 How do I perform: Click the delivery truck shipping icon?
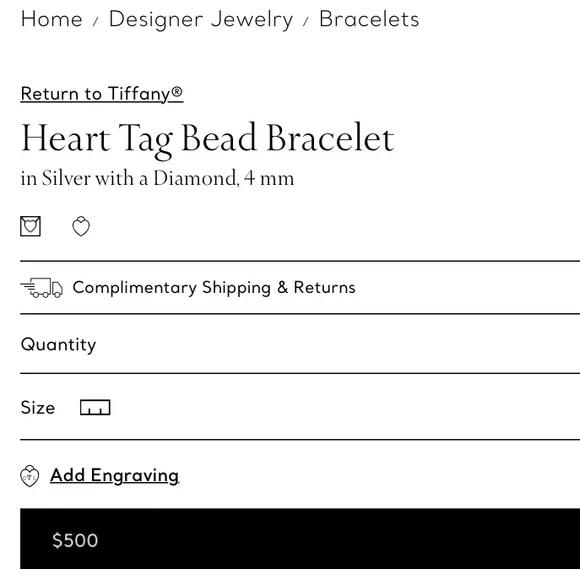click(41, 287)
